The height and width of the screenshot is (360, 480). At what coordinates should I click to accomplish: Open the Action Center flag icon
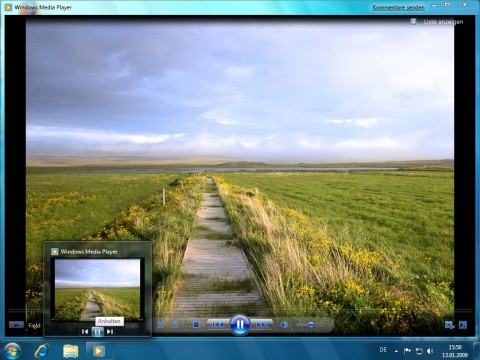(407, 351)
